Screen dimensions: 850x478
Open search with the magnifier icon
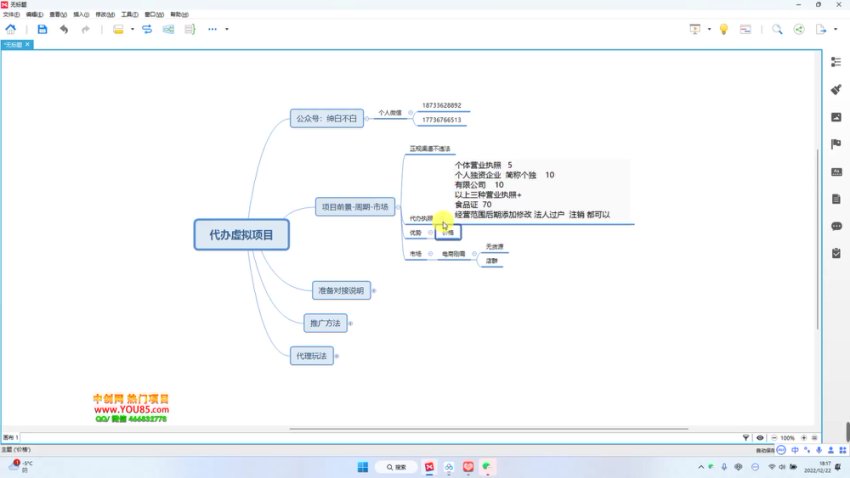(777, 29)
